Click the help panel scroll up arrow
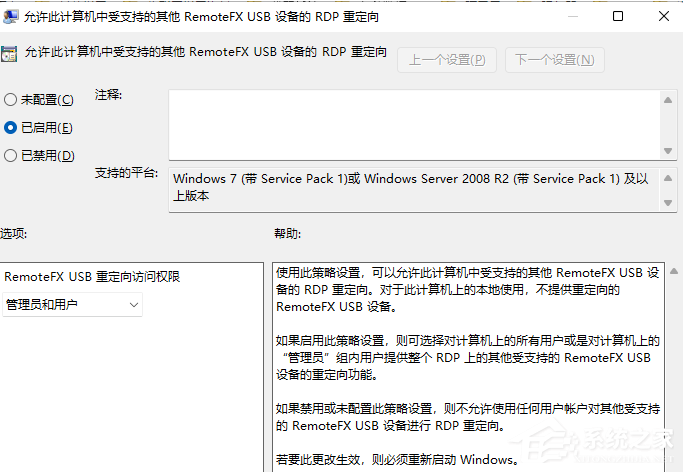 coord(674,271)
